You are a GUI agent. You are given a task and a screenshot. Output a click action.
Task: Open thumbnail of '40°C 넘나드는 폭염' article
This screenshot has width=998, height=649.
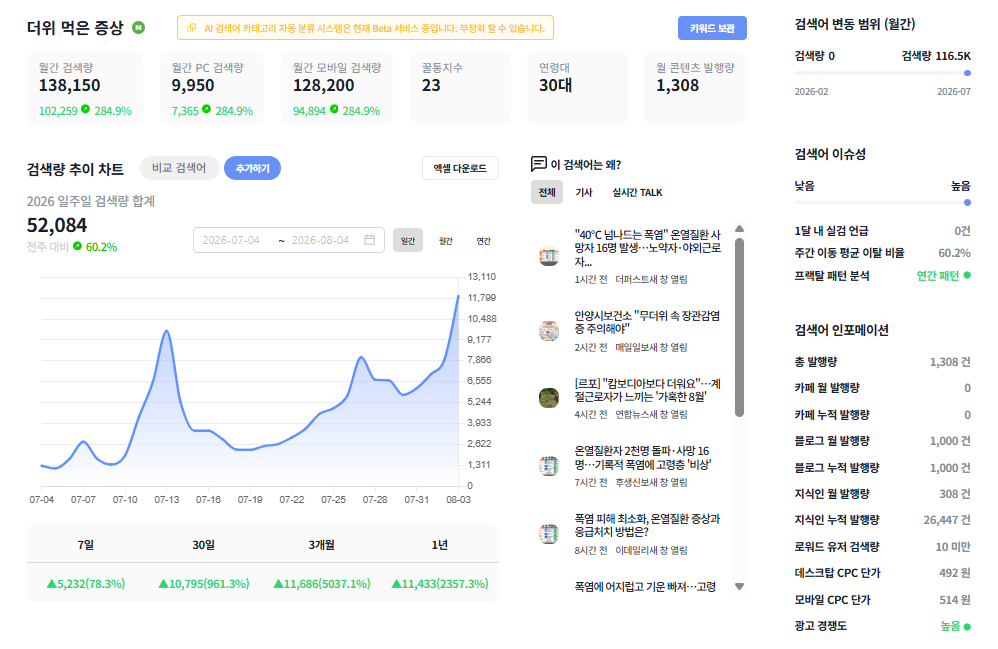point(549,256)
